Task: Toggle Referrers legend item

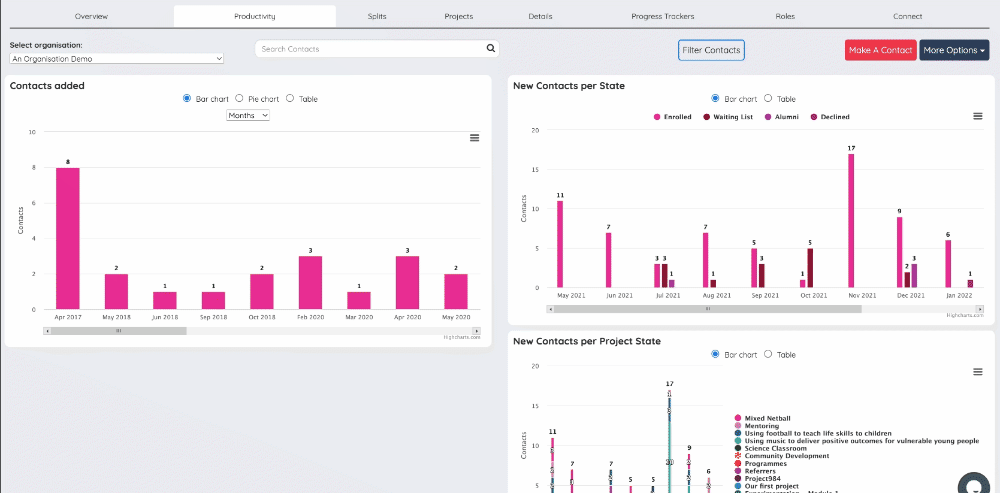Action: pyautogui.click(x=756, y=471)
